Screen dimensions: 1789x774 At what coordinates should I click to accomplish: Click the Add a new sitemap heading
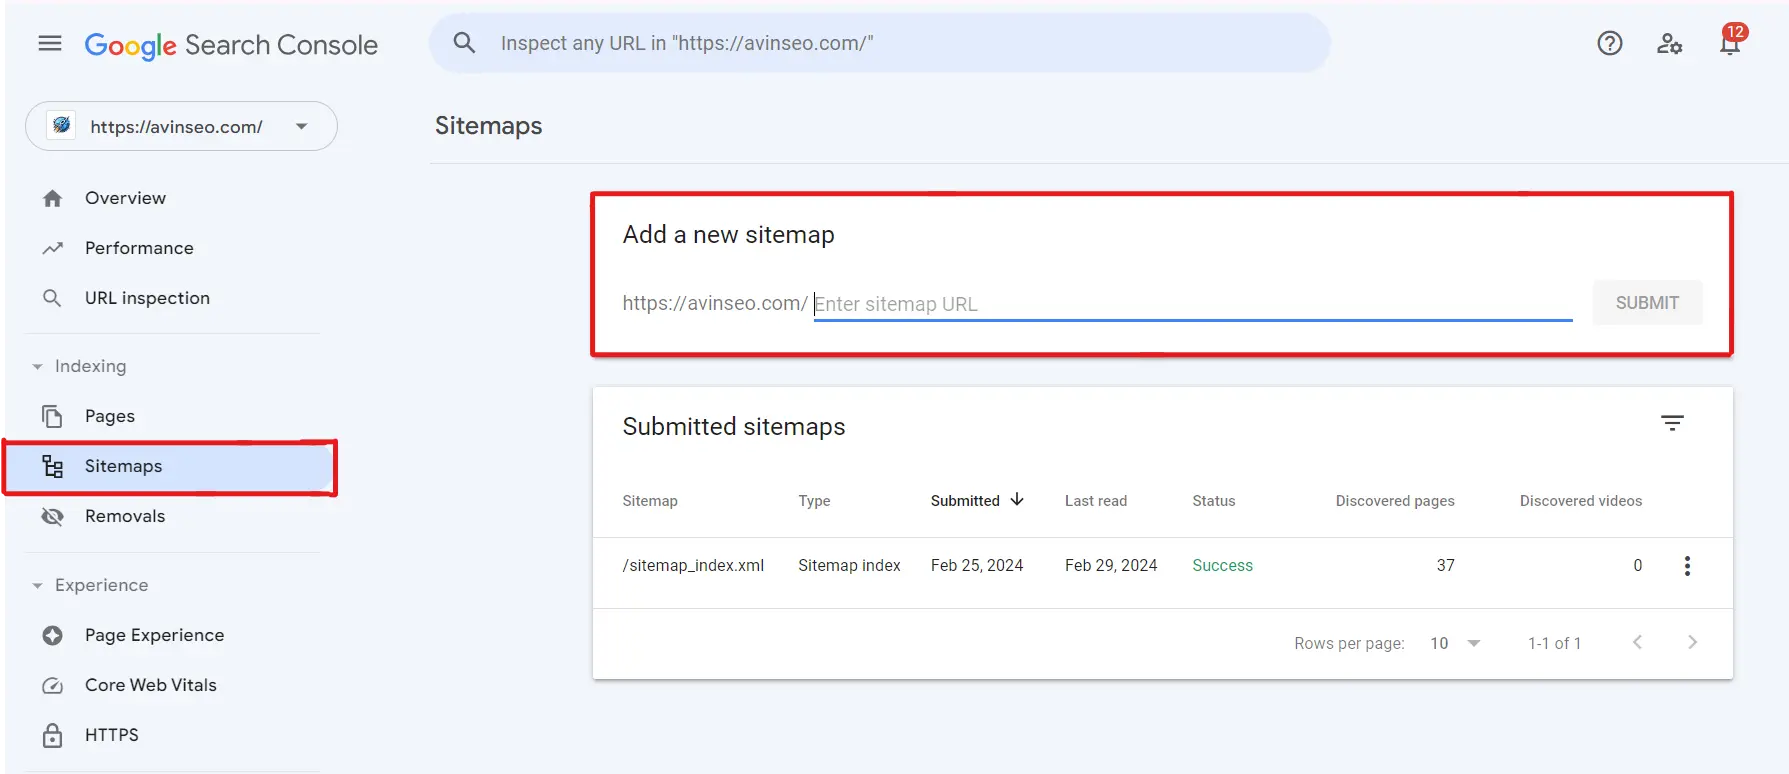click(728, 234)
